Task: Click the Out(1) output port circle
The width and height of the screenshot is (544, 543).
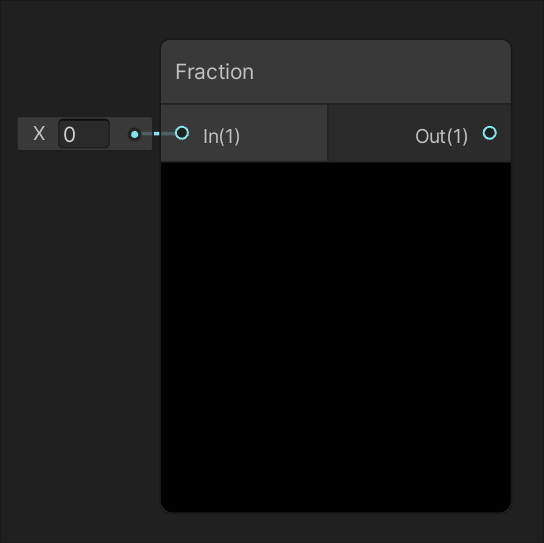Action: click(490, 133)
